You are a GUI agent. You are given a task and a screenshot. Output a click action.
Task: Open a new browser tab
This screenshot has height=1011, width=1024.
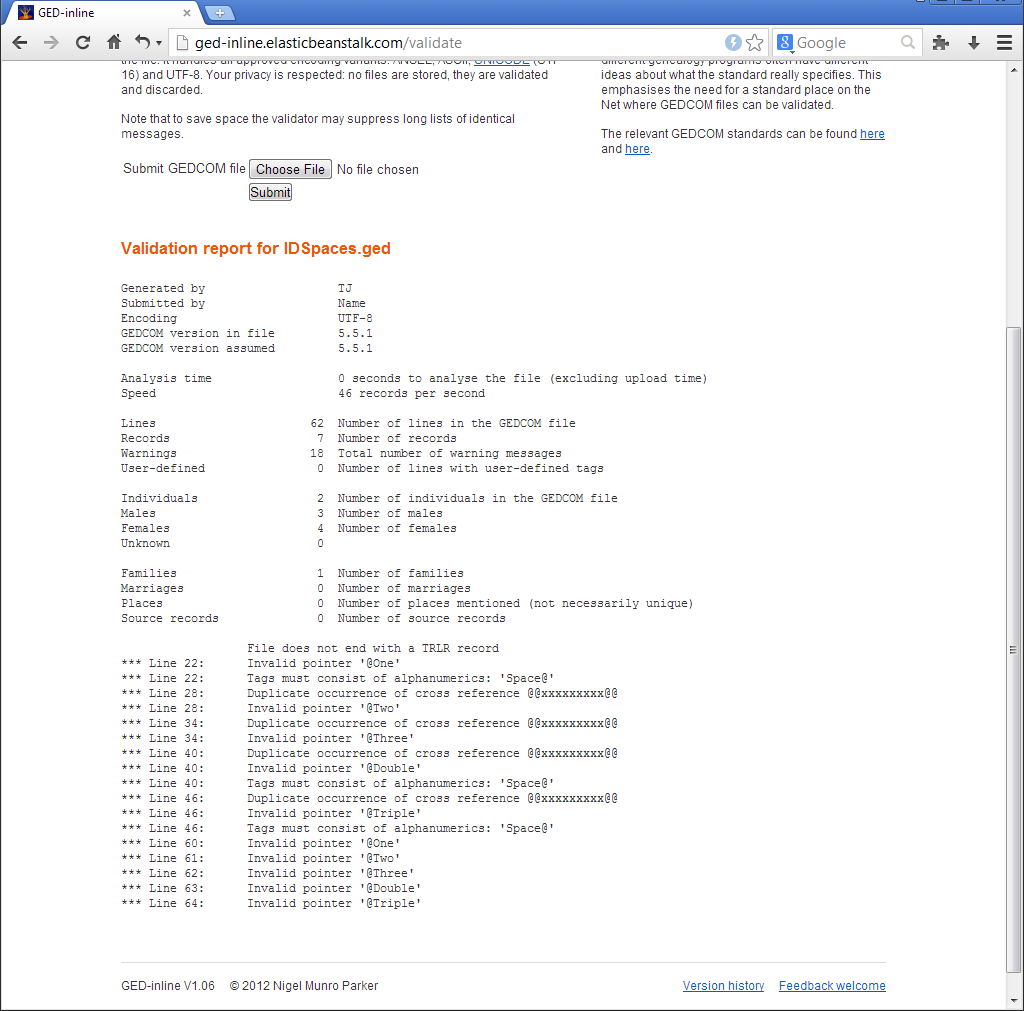[219, 13]
